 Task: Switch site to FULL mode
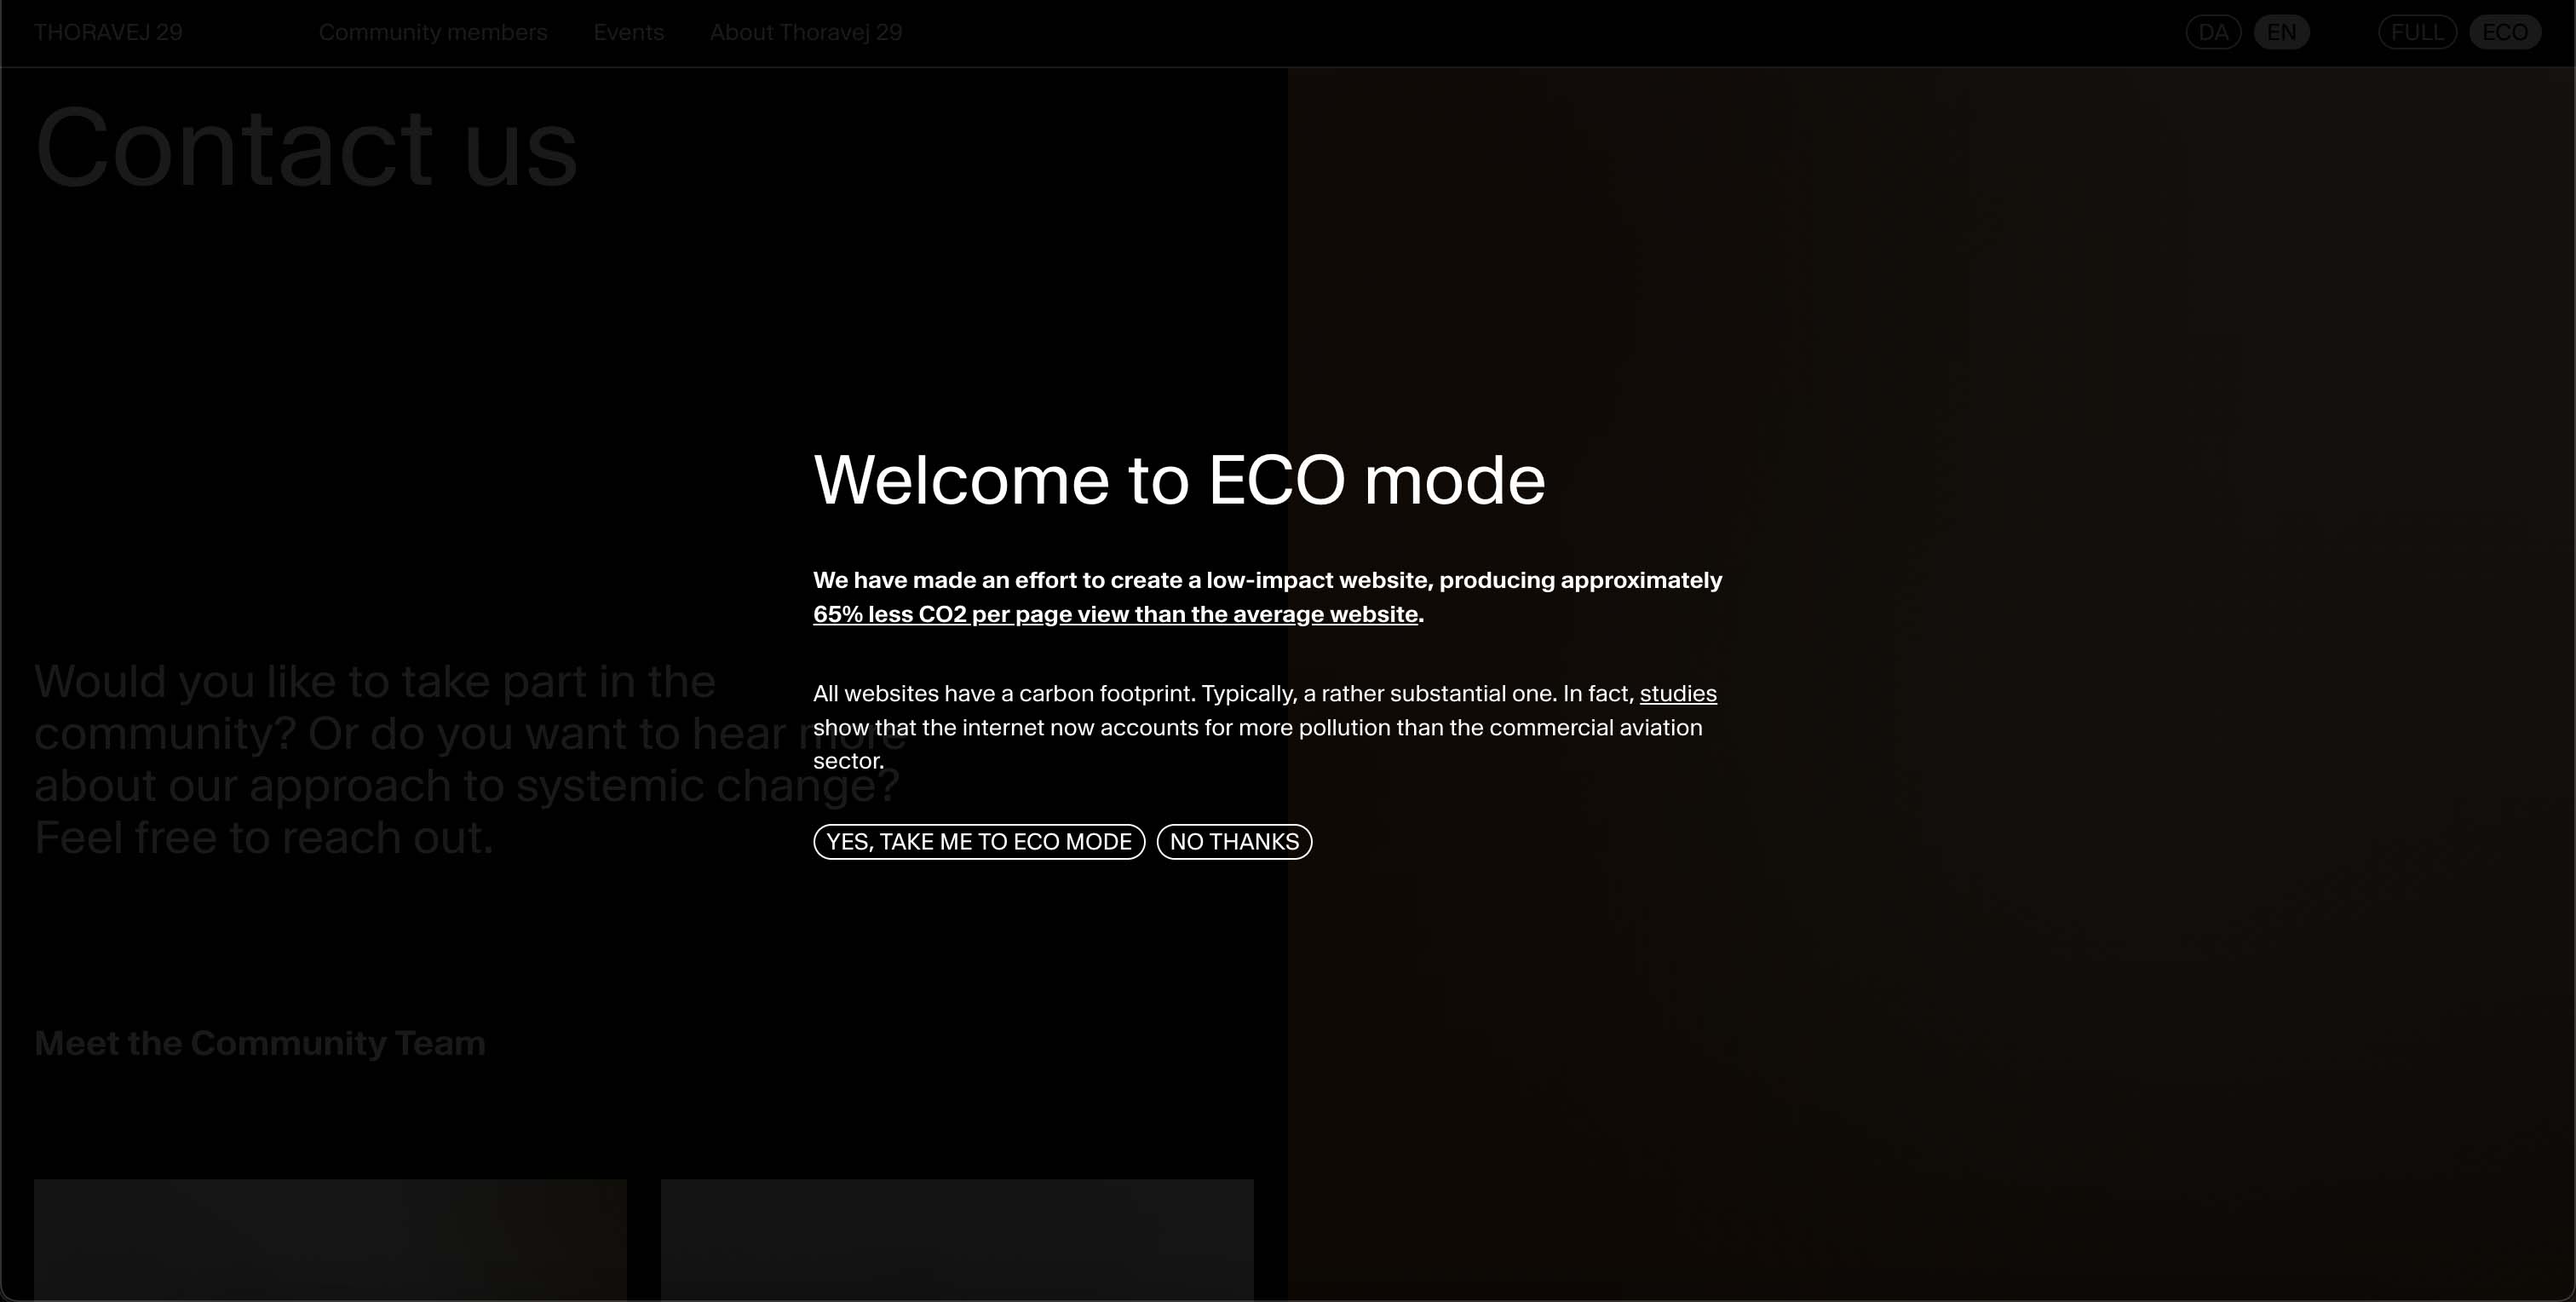(2416, 32)
